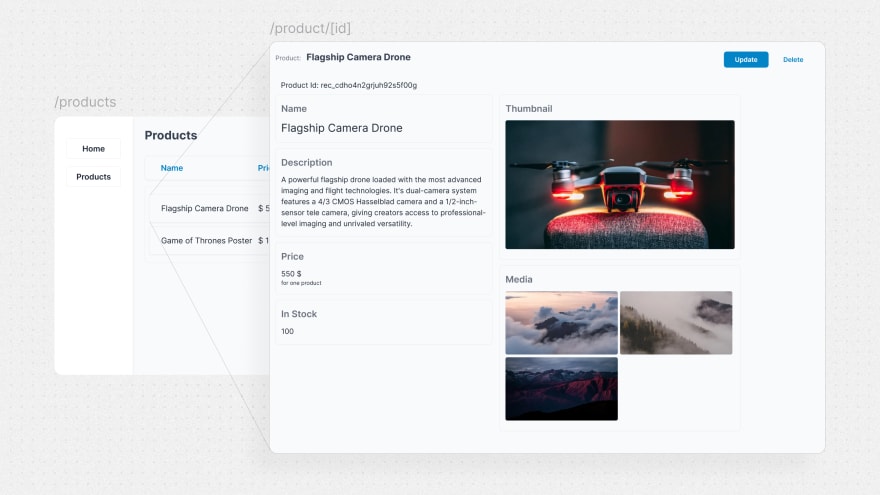Click the header title Flagship Camera Drone
880x495 pixels.
coord(358,57)
